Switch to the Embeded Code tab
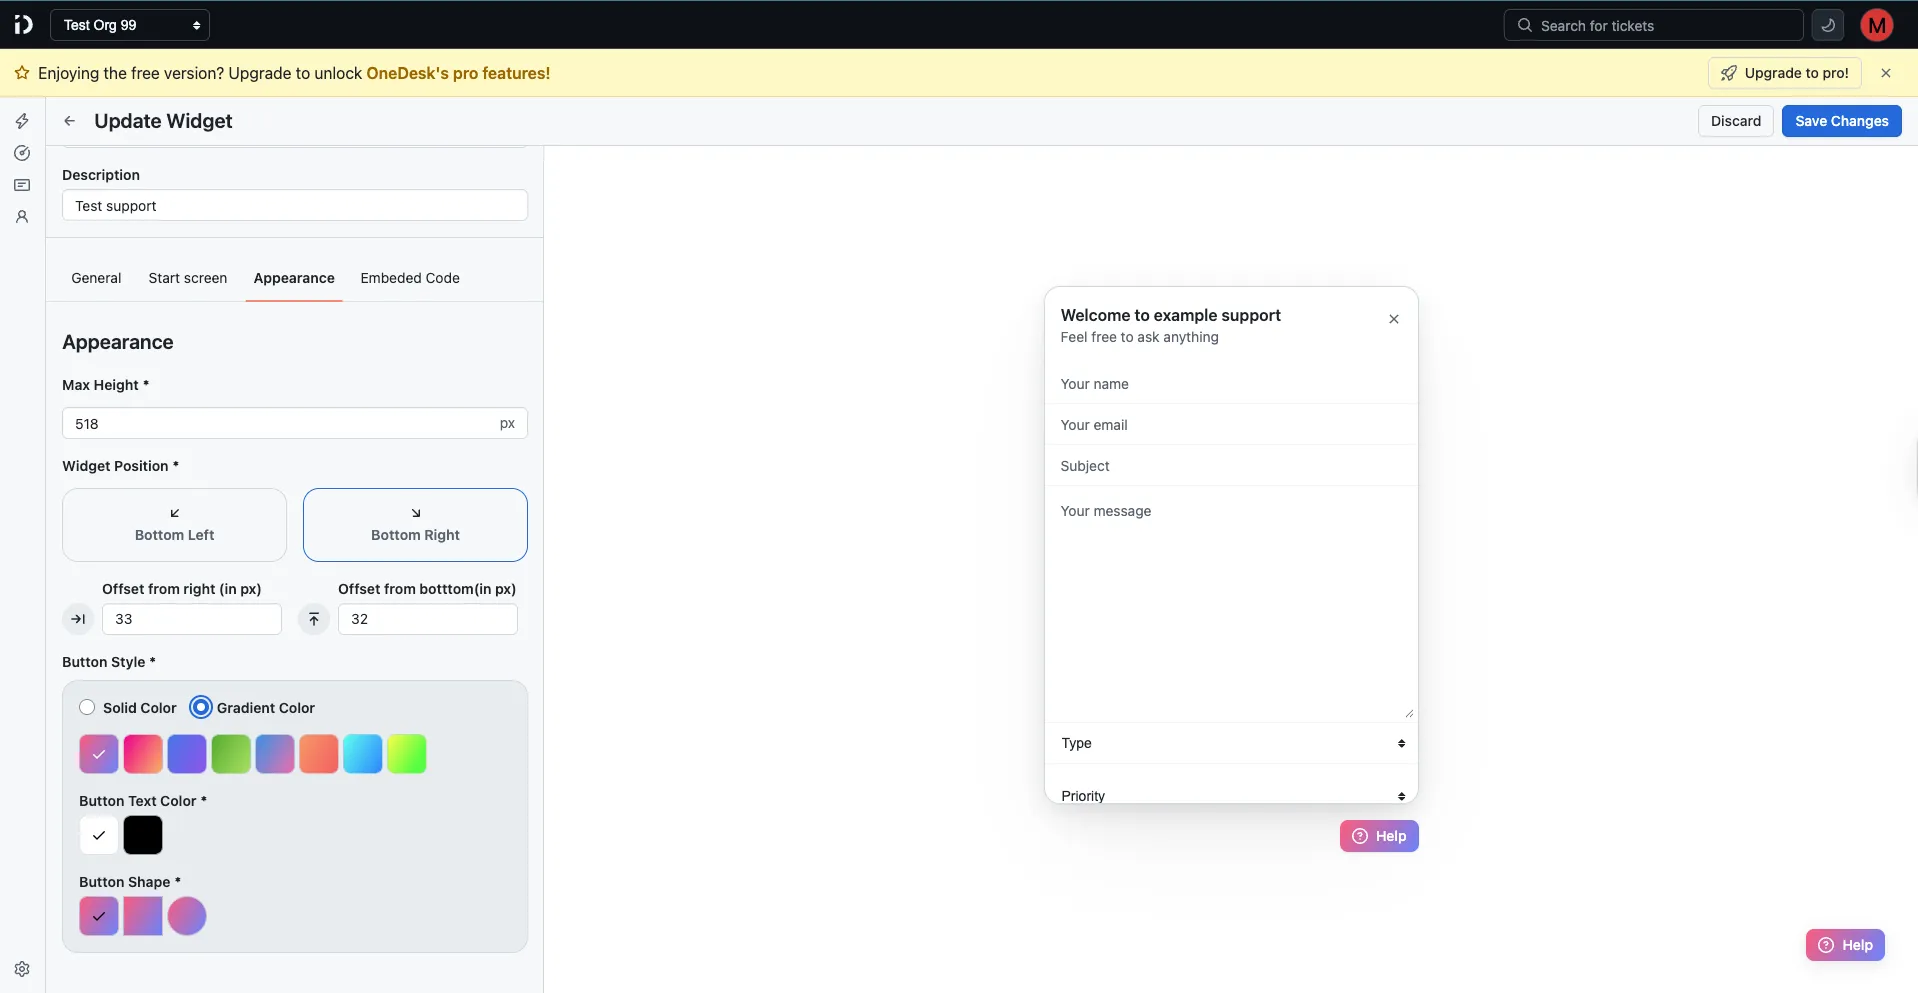Image resolution: width=1918 pixels, height=993 pixels. pyautogui.click(x=410, y=278)
